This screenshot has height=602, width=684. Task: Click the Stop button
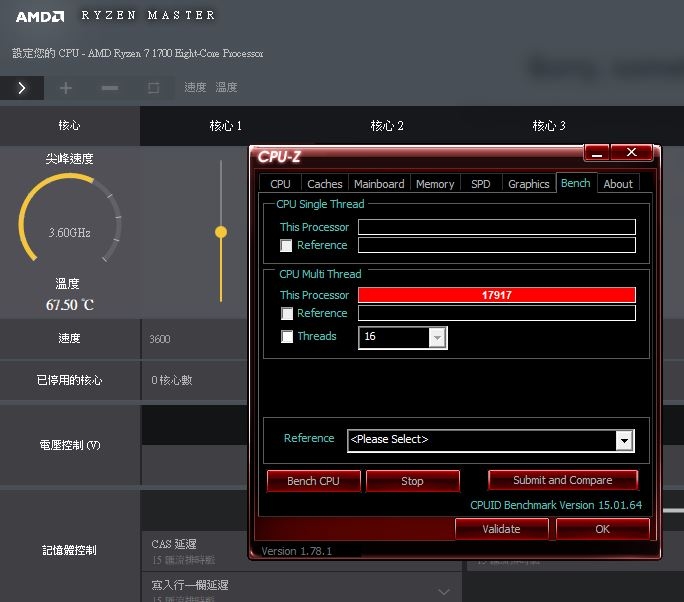click(412, 481)
